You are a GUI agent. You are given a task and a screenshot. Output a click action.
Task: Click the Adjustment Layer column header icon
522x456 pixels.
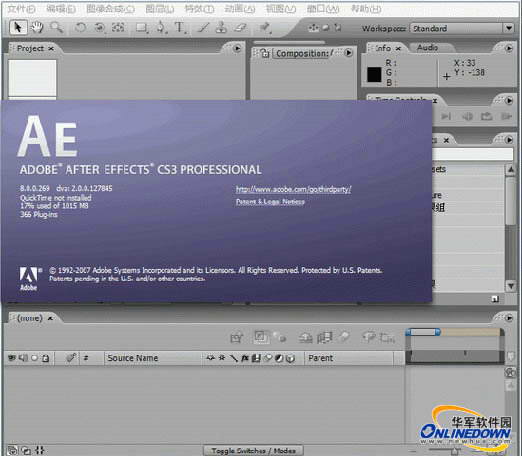point(279,358)
